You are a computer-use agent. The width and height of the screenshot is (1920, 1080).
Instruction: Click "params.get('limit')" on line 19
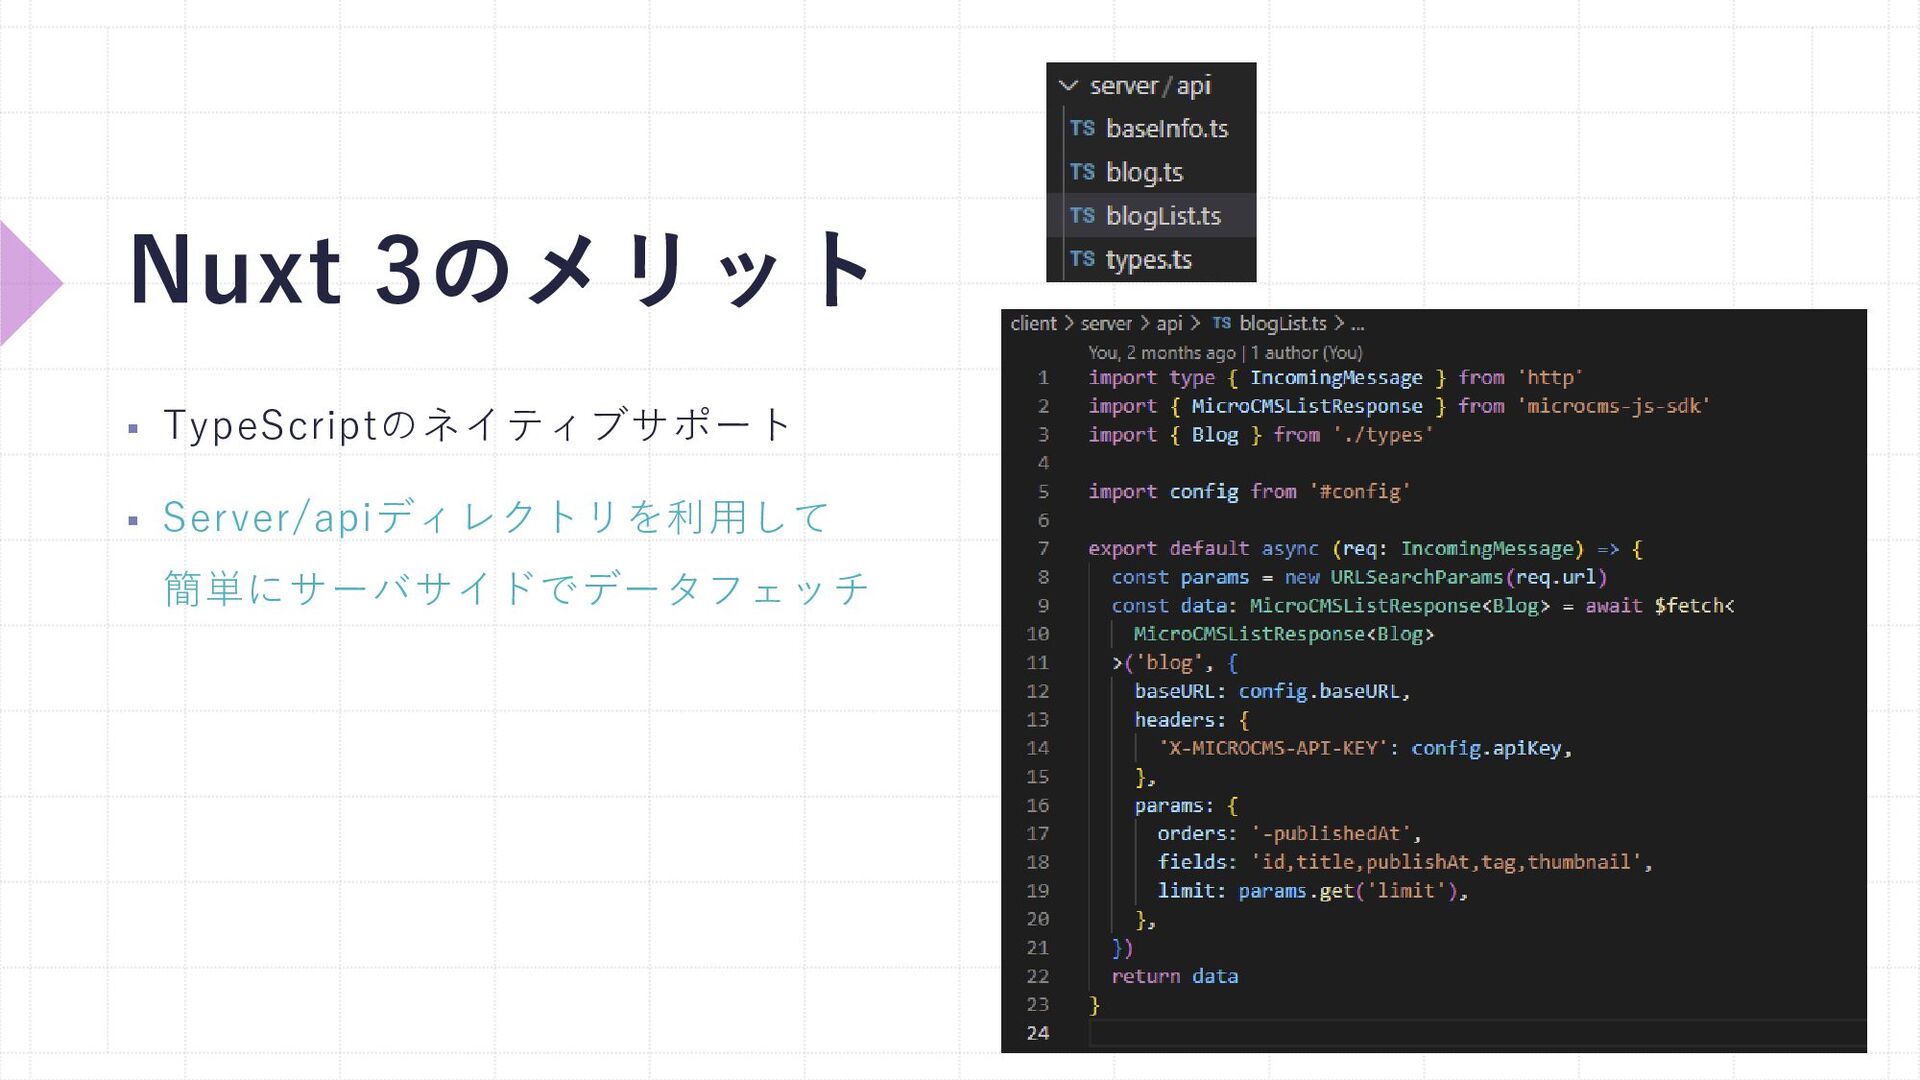1348,891
